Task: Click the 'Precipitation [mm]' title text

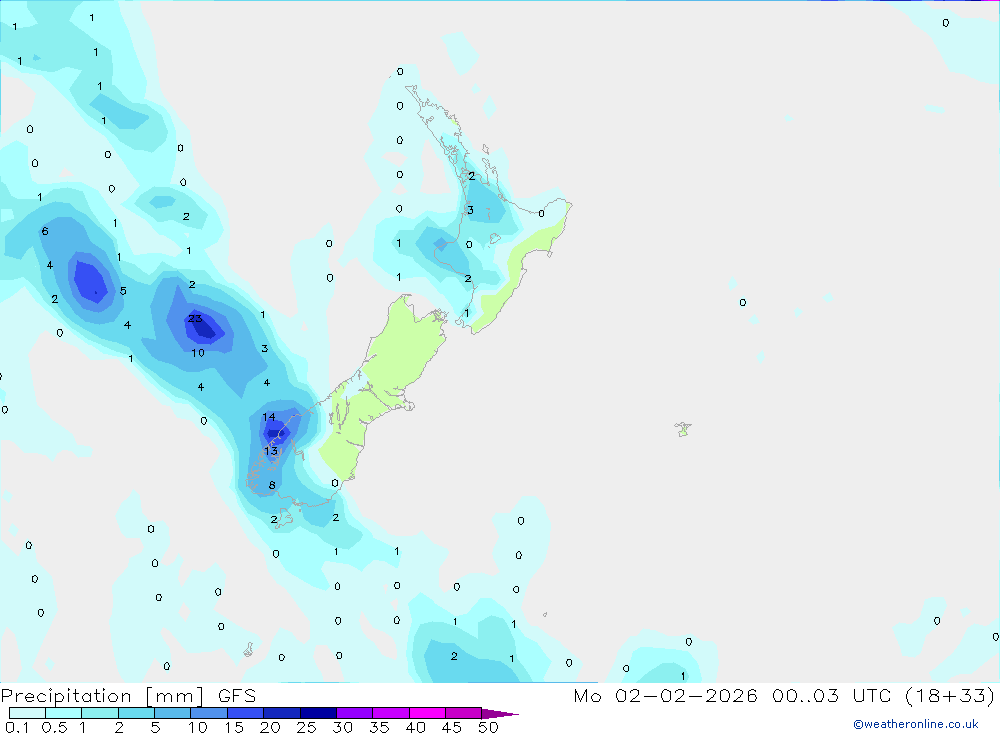Action: 103,696
